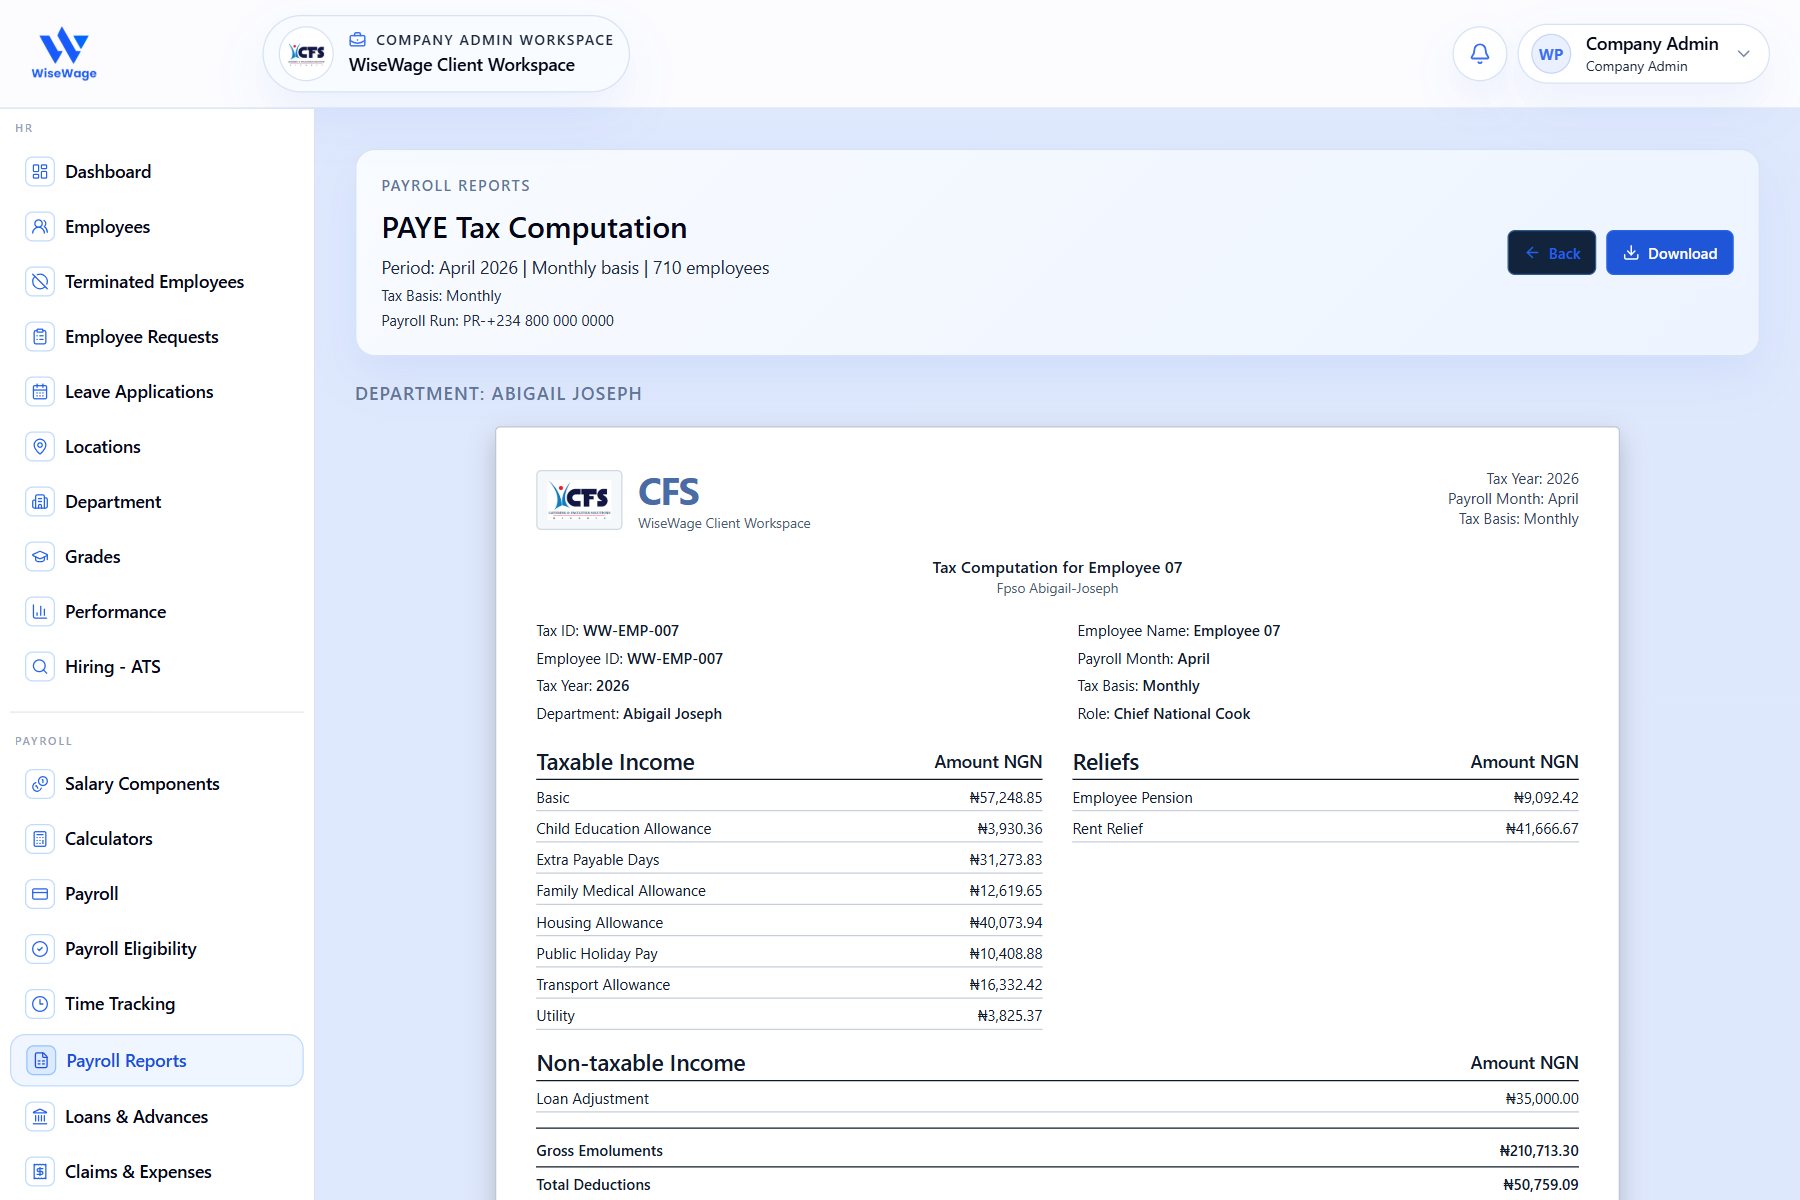Select Housing Allowance row label
The width and height of the screenshot is (1800, 1200).
pyautogui.click(x=599, y=923)
